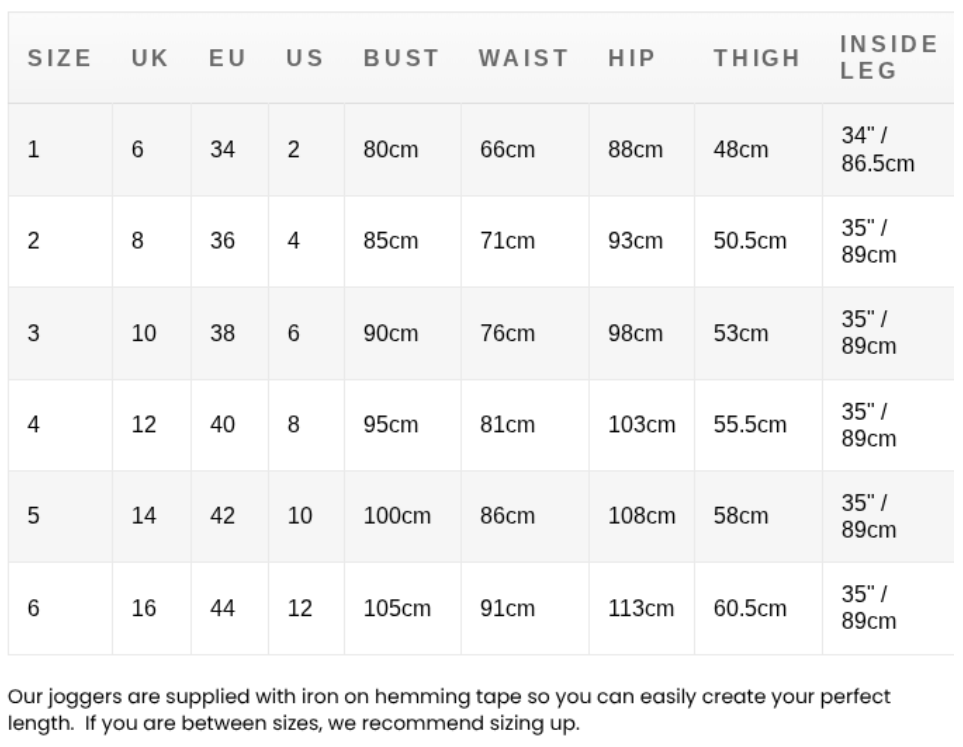
Task: Click the 100cm bust measurement
Action: click(x=396, y=516)
